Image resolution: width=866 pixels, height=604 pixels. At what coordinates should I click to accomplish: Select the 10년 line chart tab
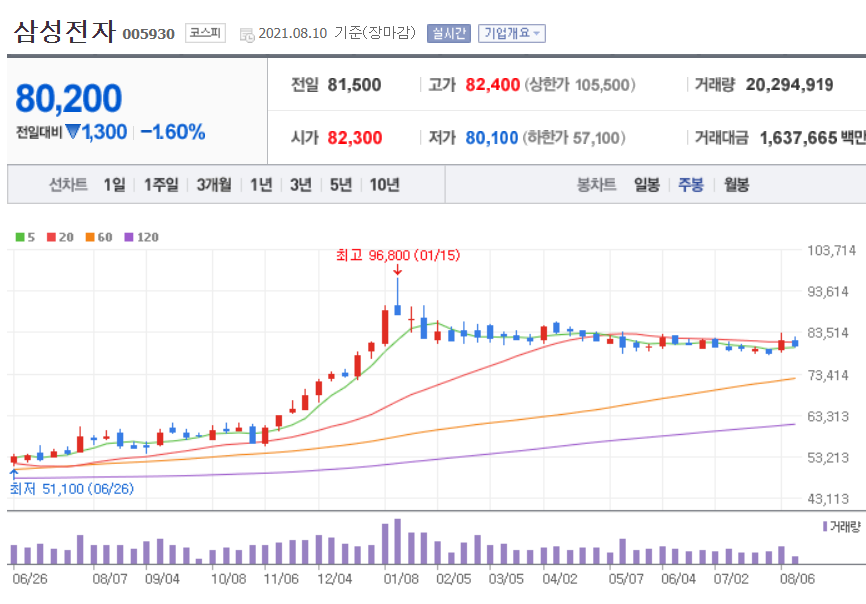[x=384, y=184]
